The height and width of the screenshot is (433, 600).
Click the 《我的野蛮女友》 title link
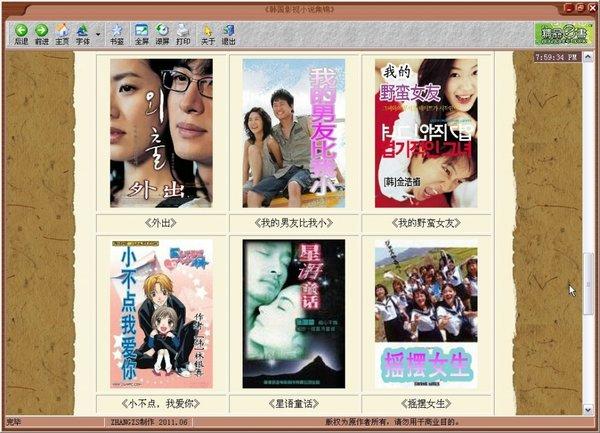tap(426, 223)
